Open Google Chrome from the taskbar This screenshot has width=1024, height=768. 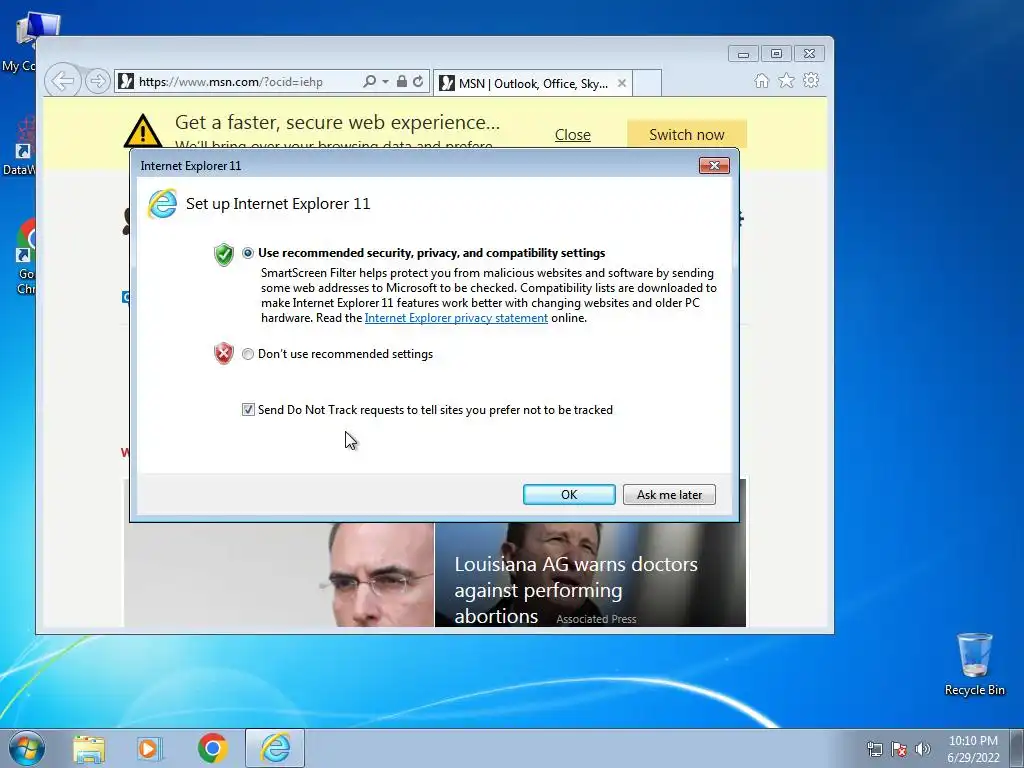(x=212, y=748)
